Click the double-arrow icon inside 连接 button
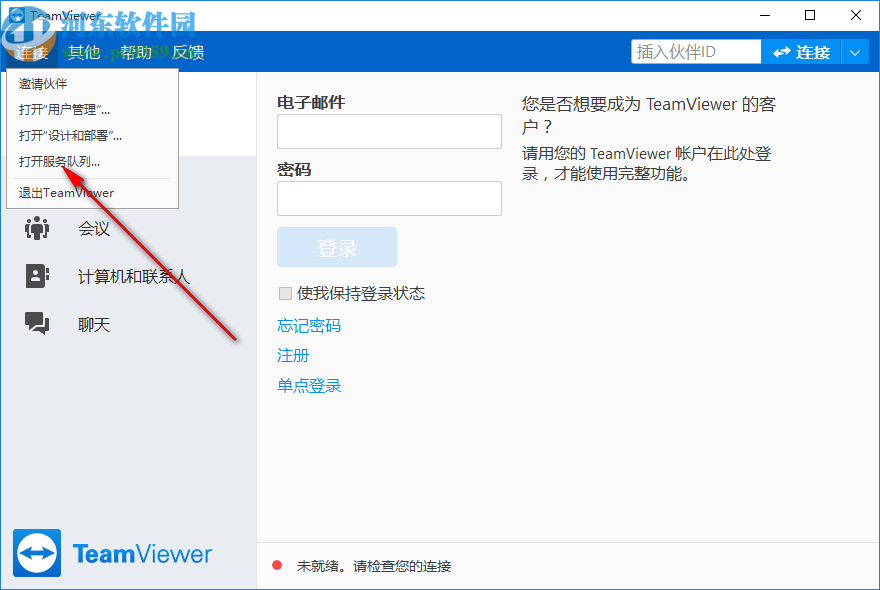Screen dimensions: 880x590 coord(782,51)
